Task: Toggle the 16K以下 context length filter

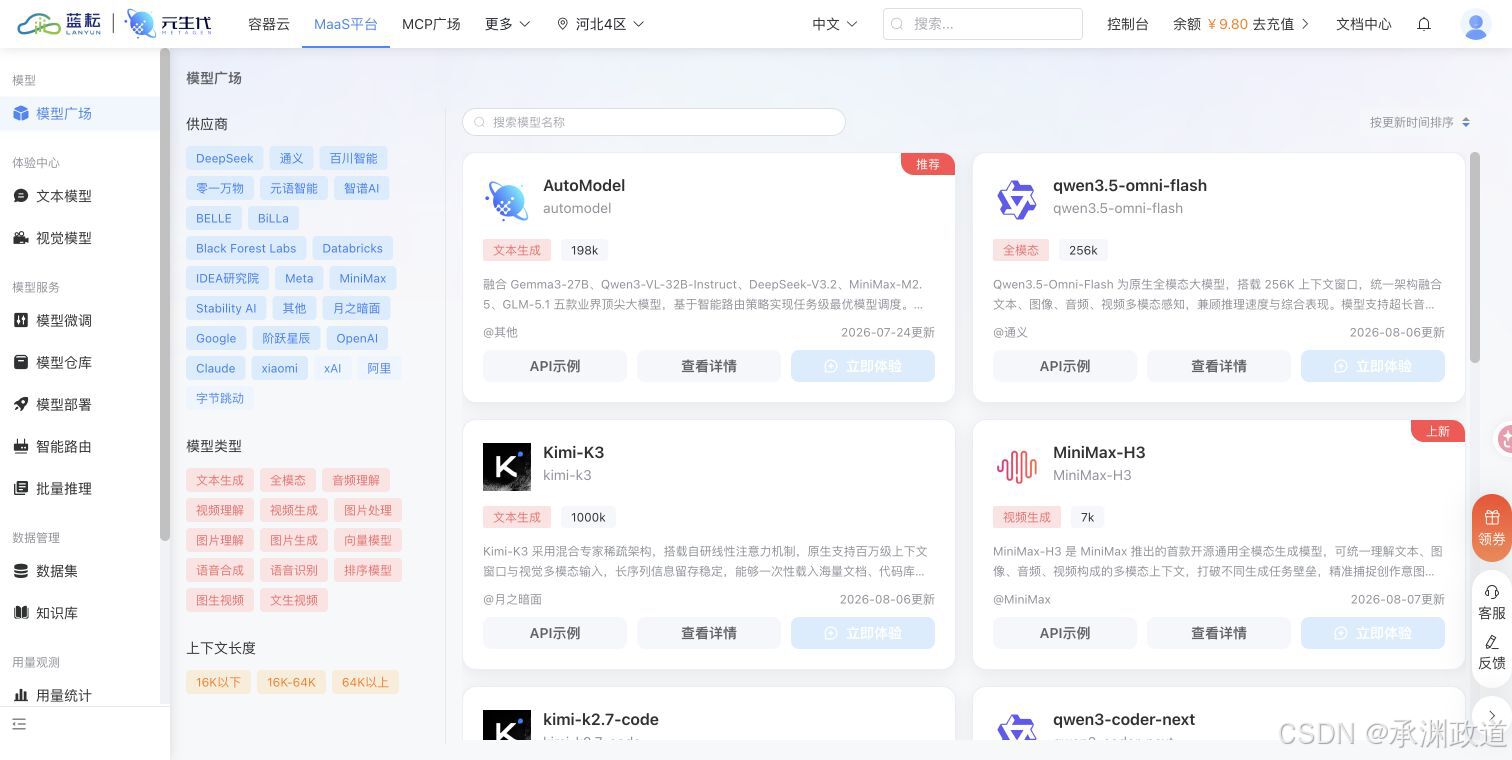Action: click(x=218, y=682)
